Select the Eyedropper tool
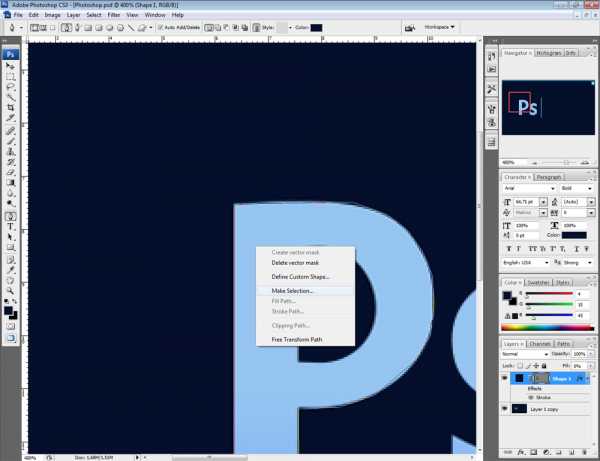This screenshot has width=600, height=461. [10, 269]
